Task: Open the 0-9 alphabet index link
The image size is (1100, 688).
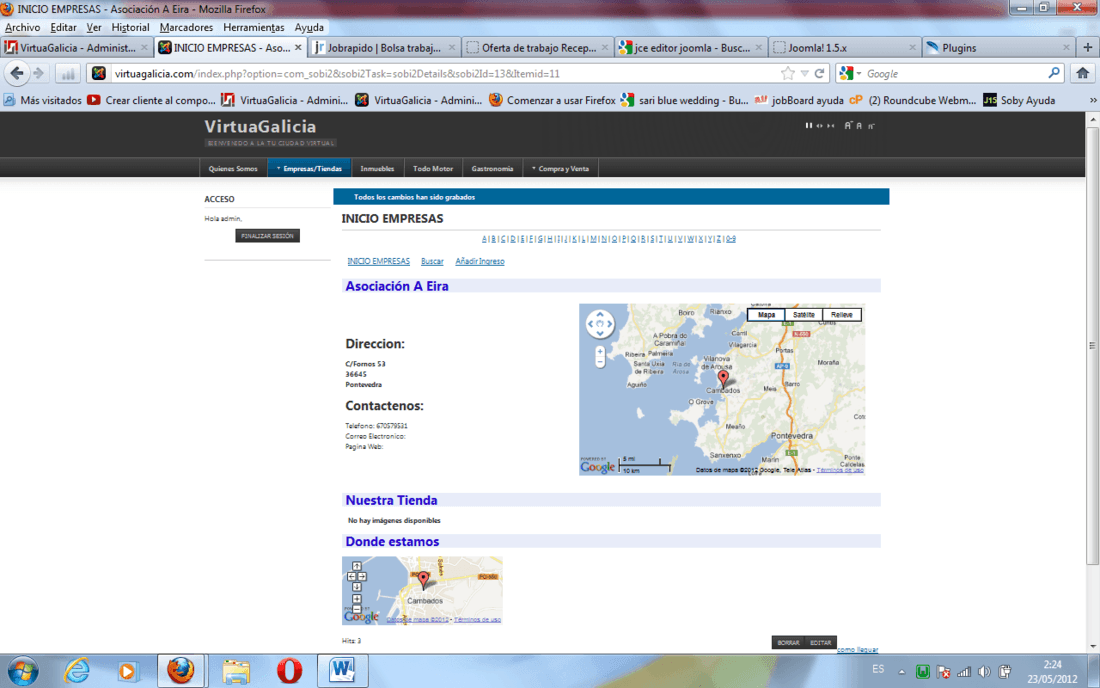Action: click(731, 238)
